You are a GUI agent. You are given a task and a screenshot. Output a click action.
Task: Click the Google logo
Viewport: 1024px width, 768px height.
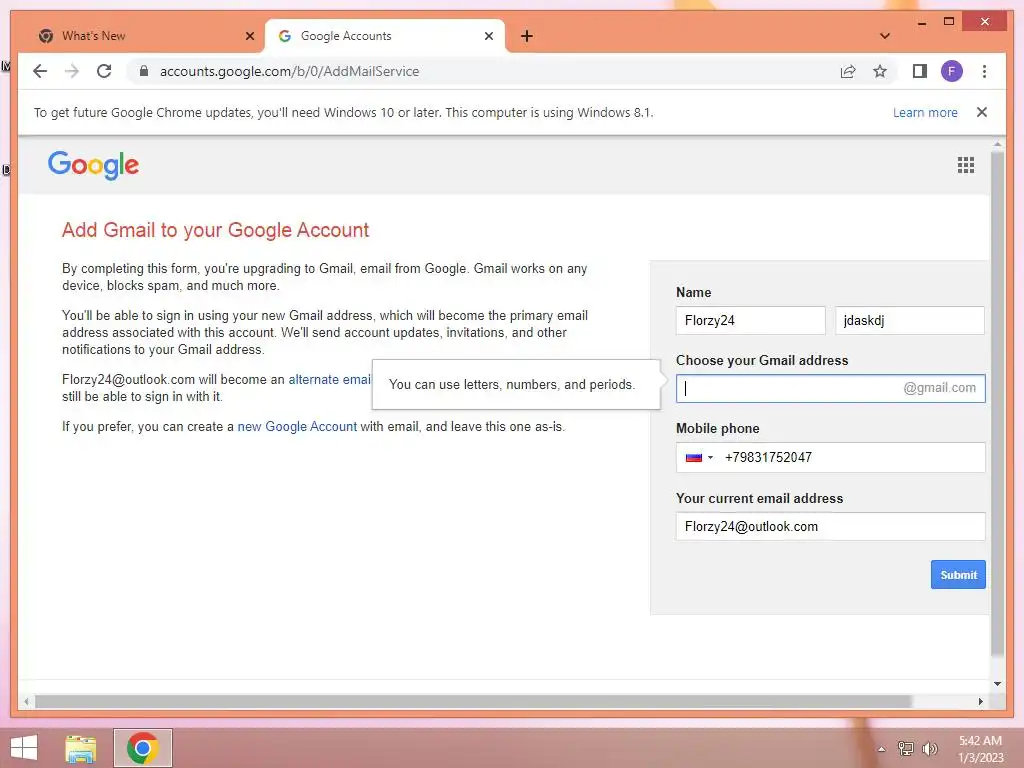[x=93, y=165]
